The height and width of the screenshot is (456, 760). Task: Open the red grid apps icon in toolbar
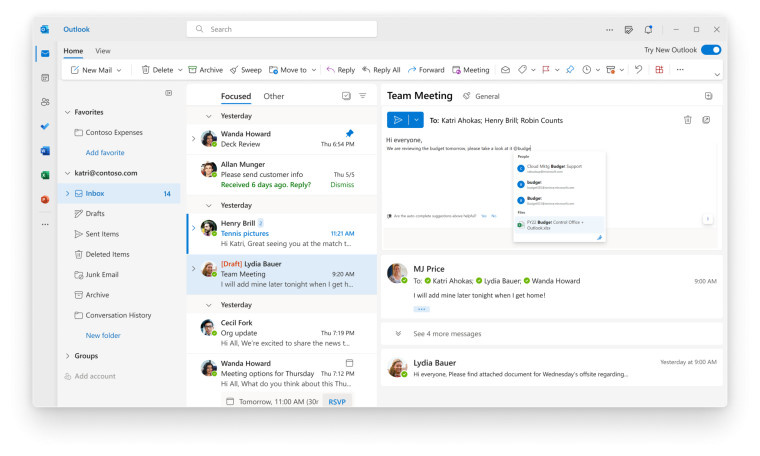click(659, 70)
